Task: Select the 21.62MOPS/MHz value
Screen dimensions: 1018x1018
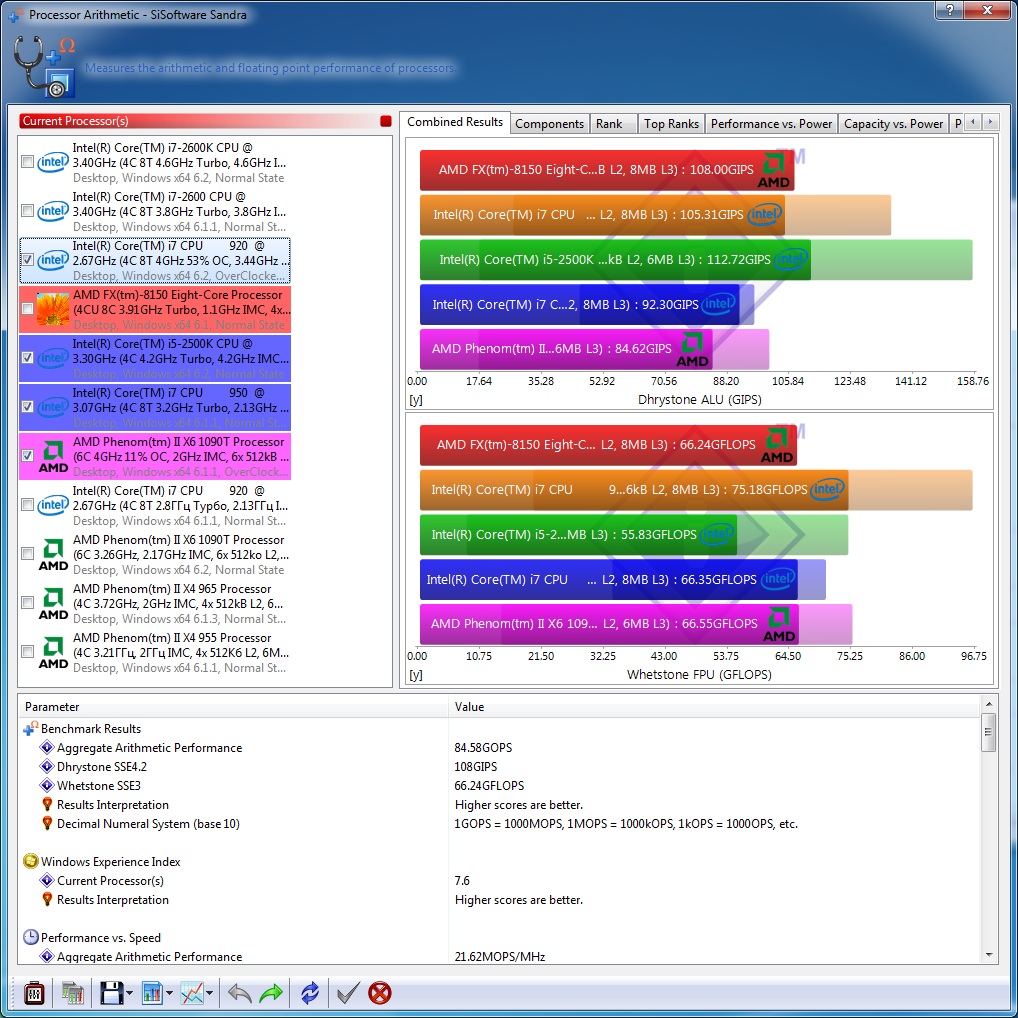Action: point(500,956)
